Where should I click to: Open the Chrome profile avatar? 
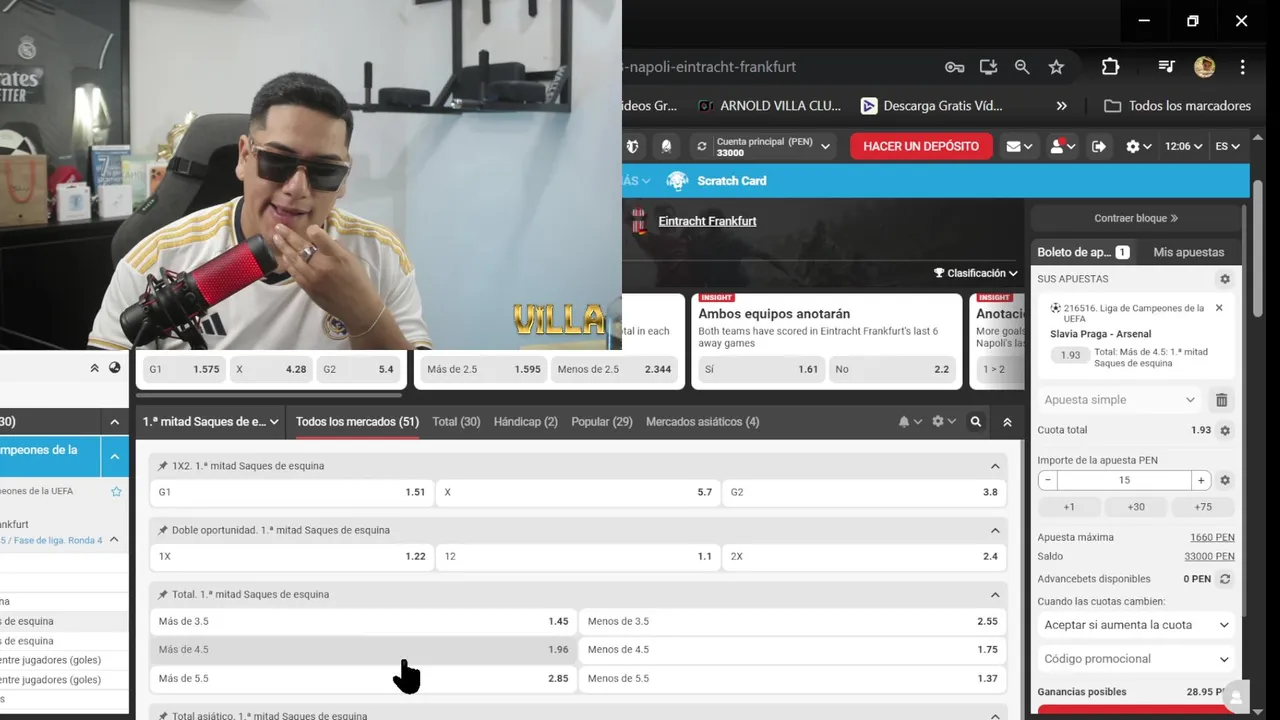pos(1204,67)
